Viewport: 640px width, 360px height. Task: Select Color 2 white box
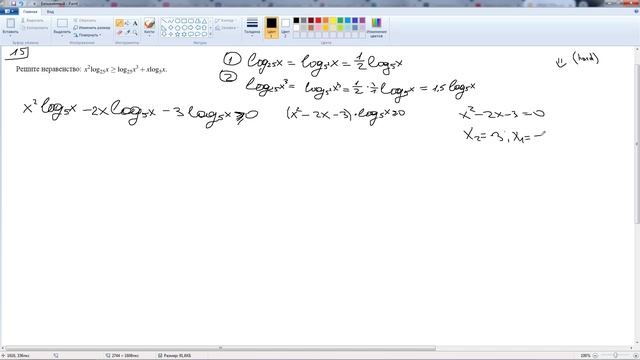click(x=286, y=27)
